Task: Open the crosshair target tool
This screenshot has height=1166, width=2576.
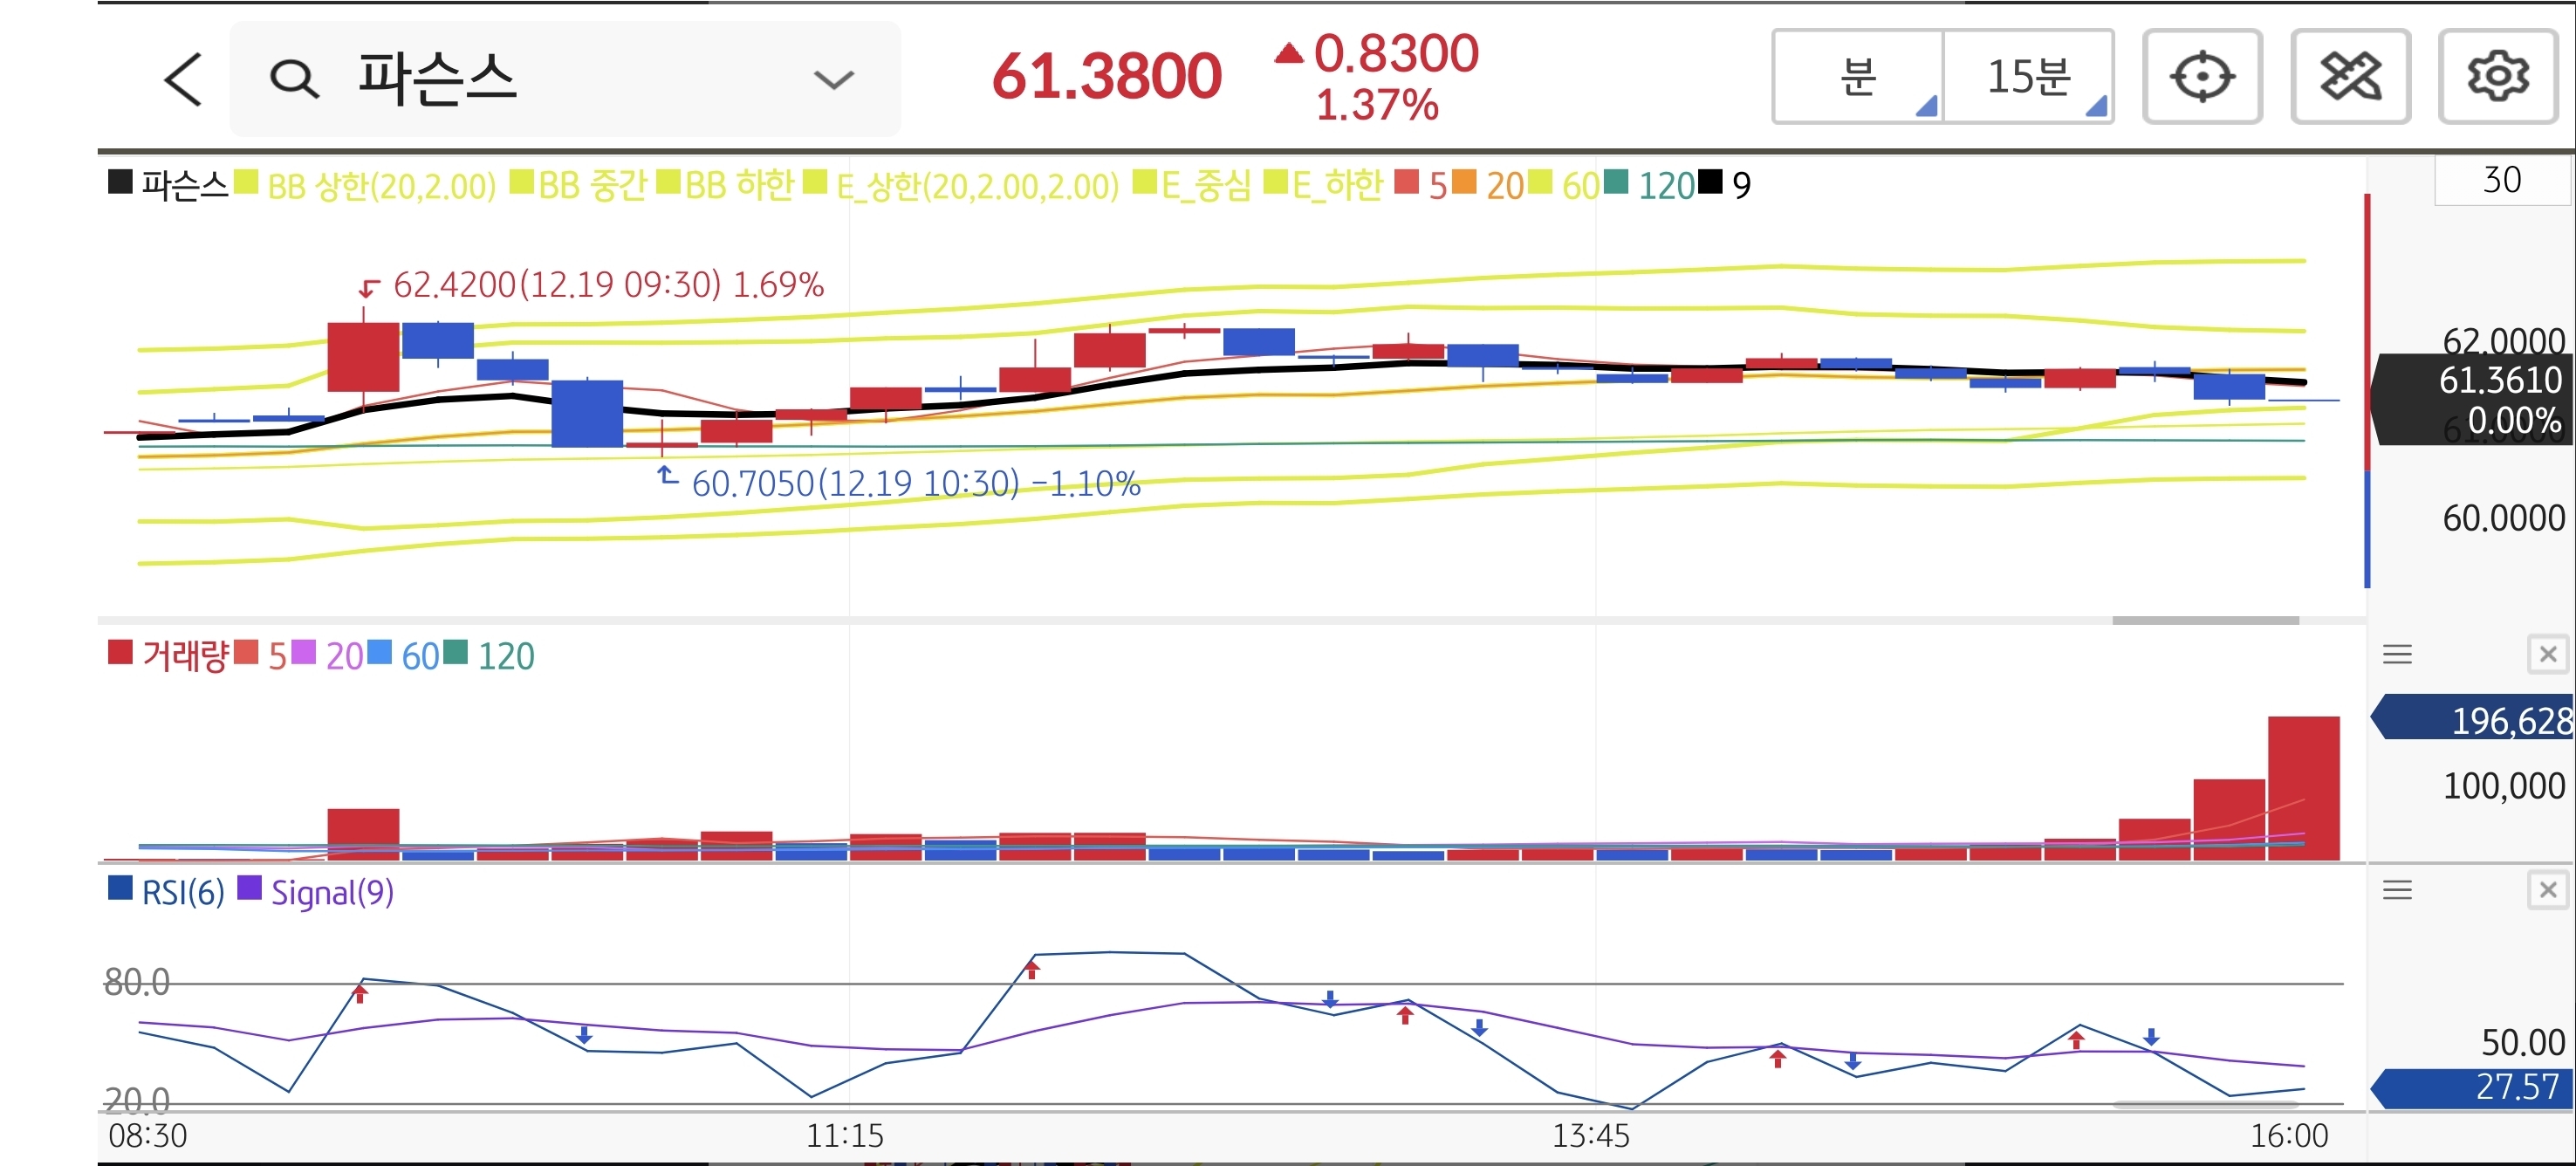Action: pyautogui.click(x=2202, y=77)
